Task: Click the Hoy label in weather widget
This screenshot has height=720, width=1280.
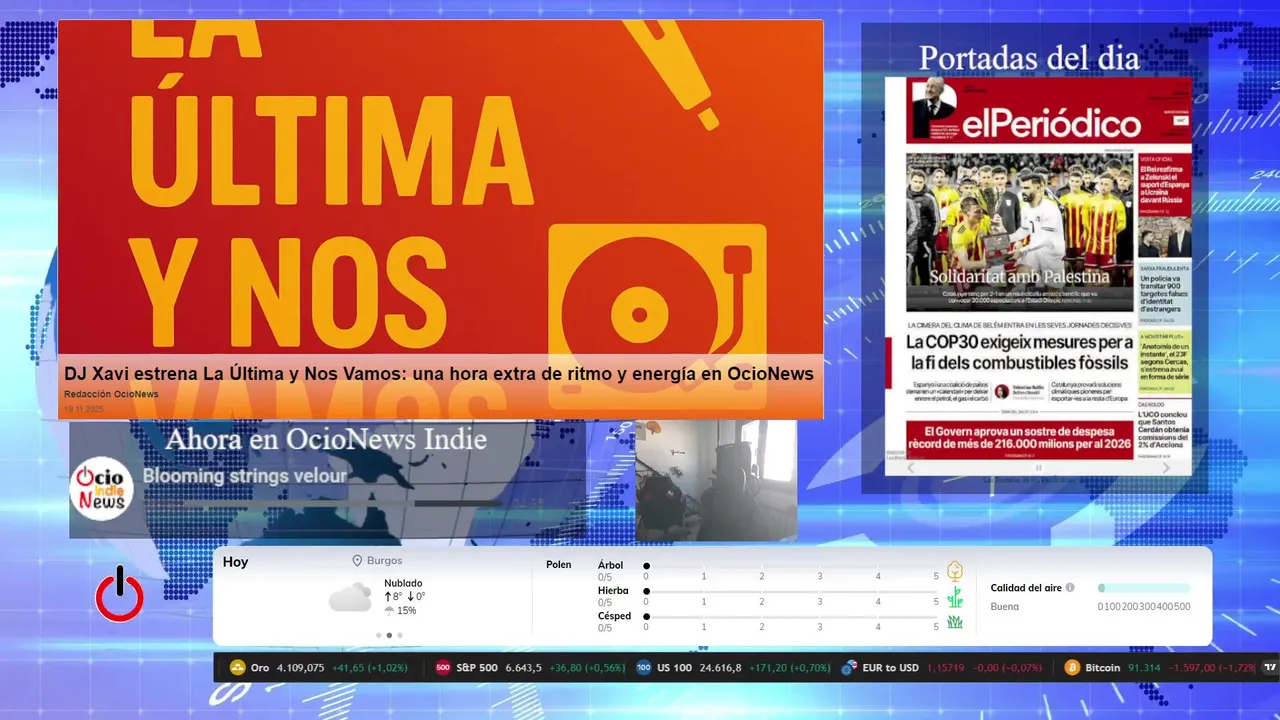Action: [x=236, y=562]
